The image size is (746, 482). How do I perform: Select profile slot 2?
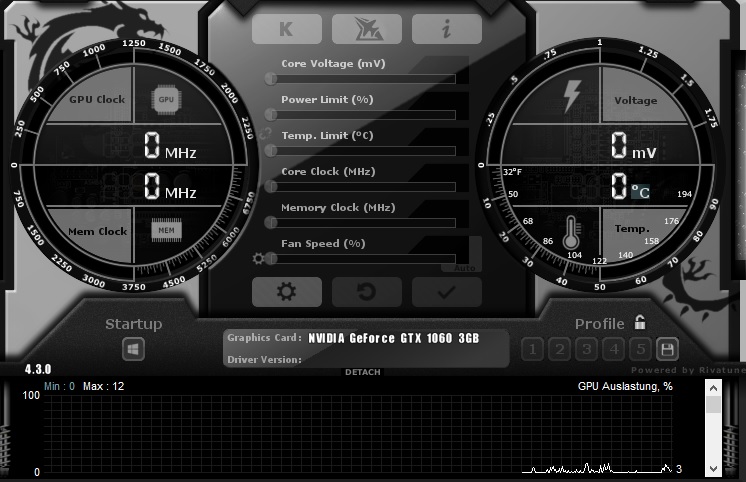(x=560, y=350)
